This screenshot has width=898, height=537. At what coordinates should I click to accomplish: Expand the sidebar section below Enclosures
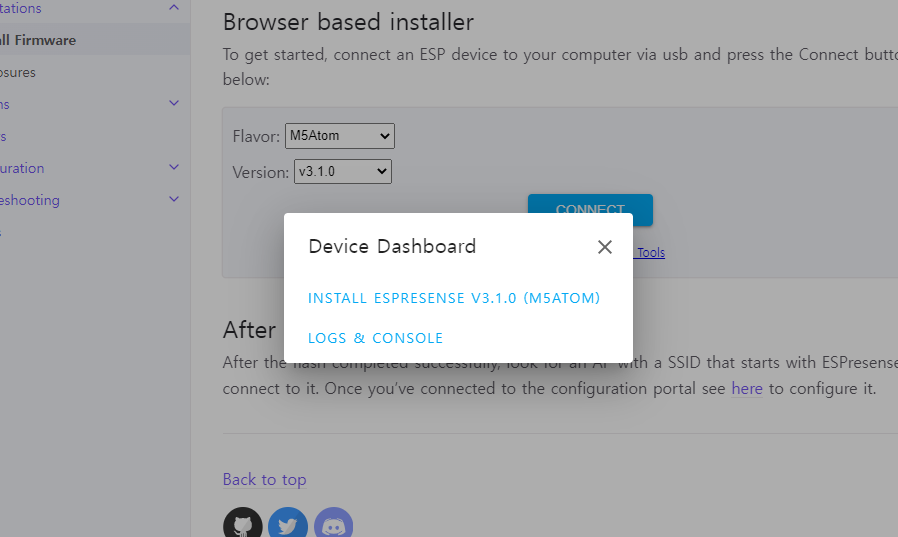point(174,104)
